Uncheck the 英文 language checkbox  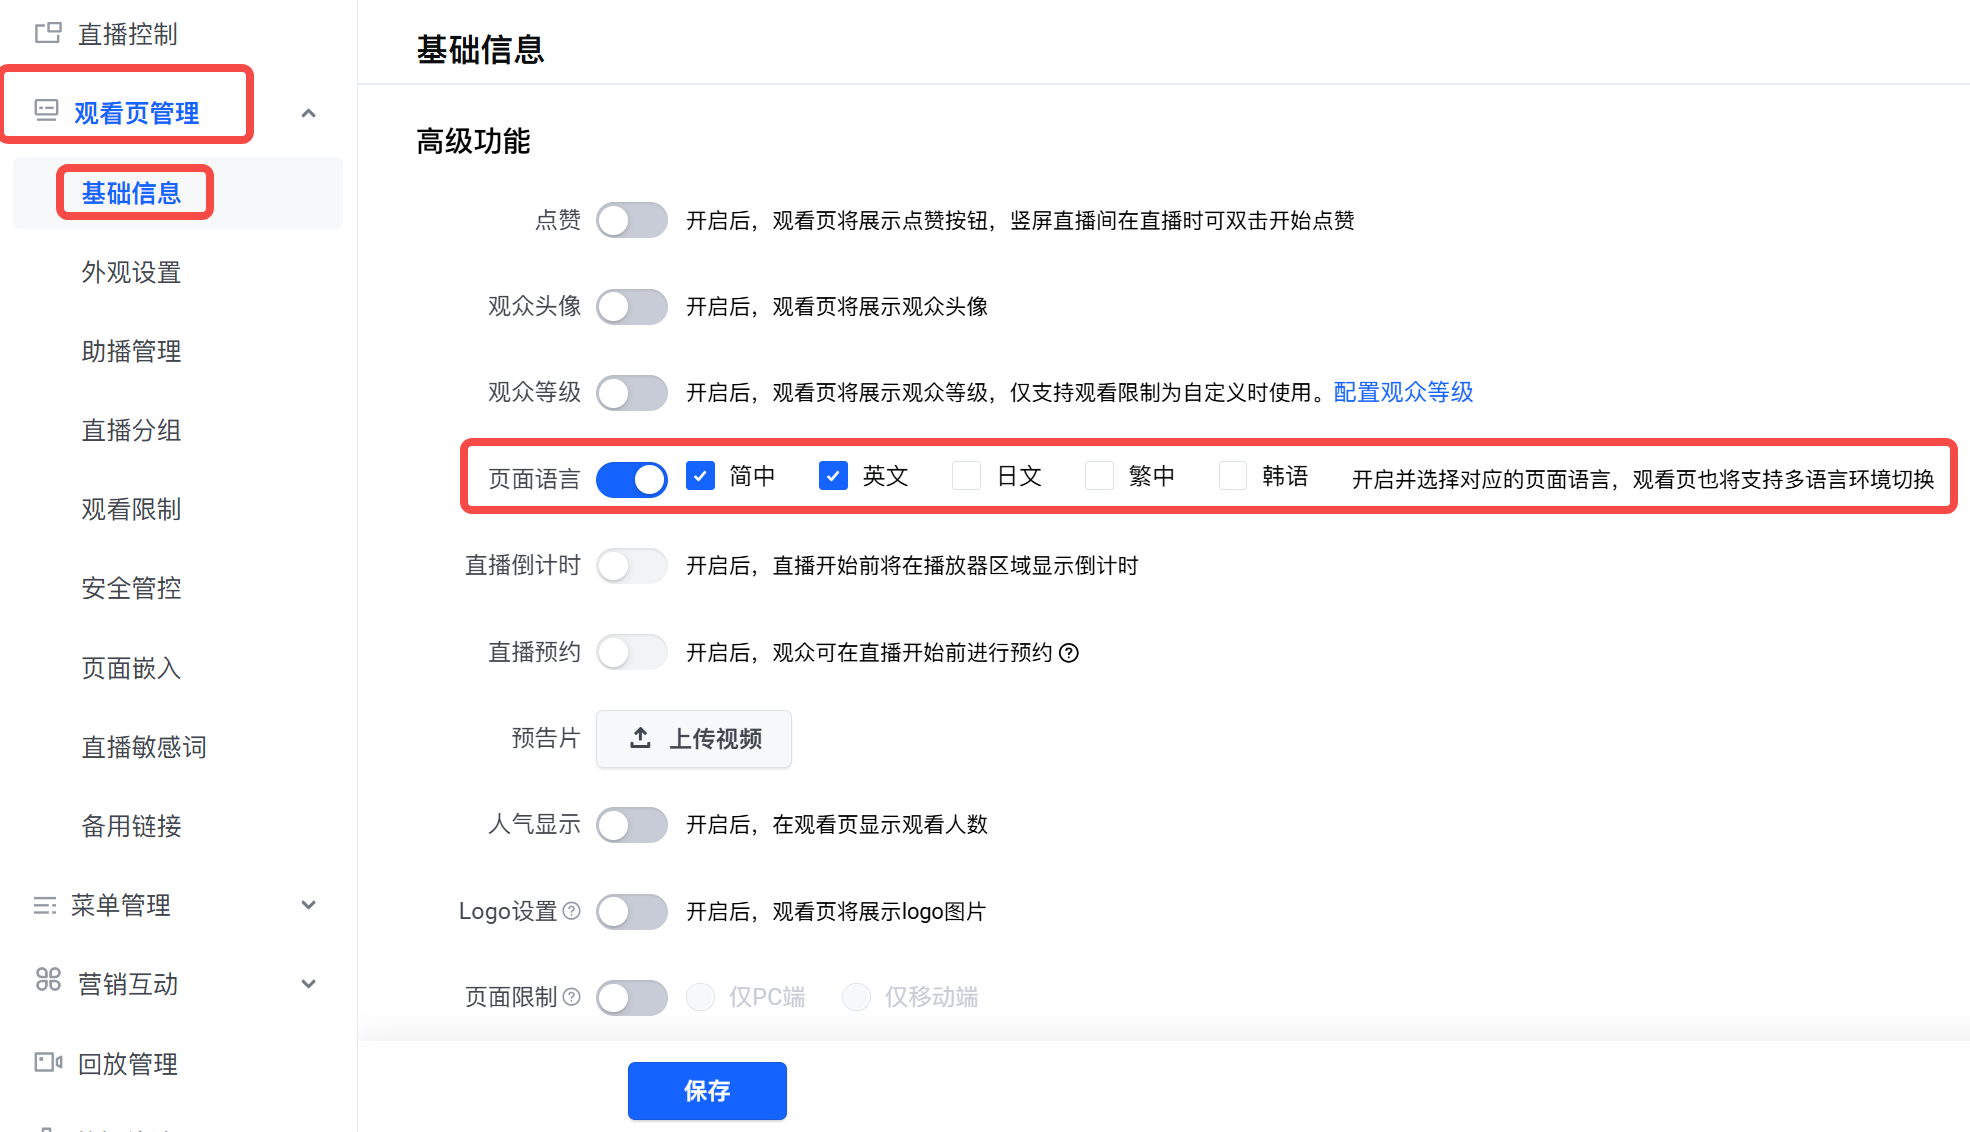click(833, 476)
